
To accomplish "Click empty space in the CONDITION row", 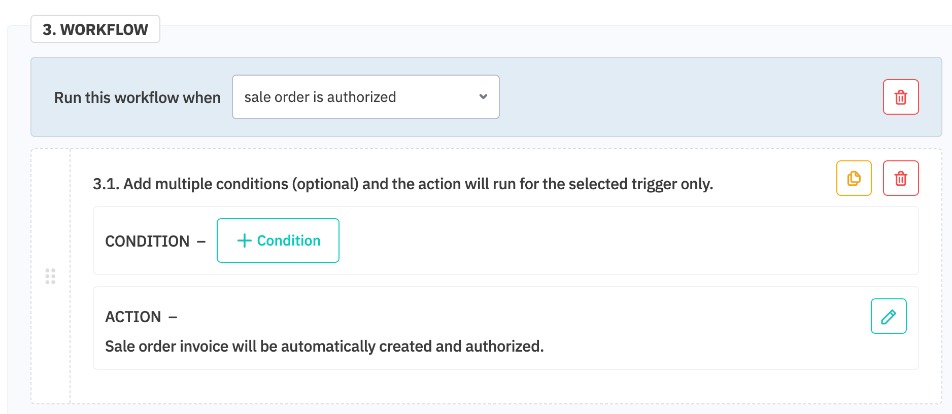I will click(x=620, y=241).
